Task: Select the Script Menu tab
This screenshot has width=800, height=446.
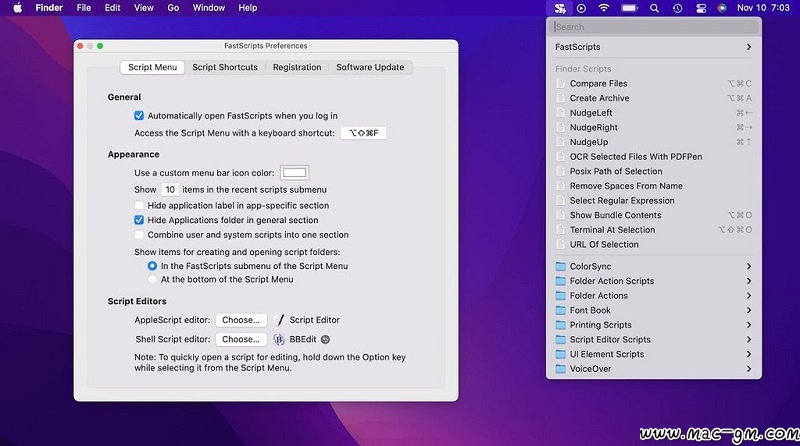Action: click(x=153, y=67)
